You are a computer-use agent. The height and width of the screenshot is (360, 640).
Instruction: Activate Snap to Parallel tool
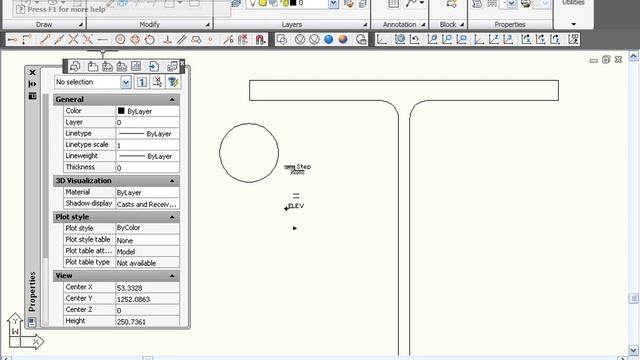pyautogui.click(x=182, y=40)
